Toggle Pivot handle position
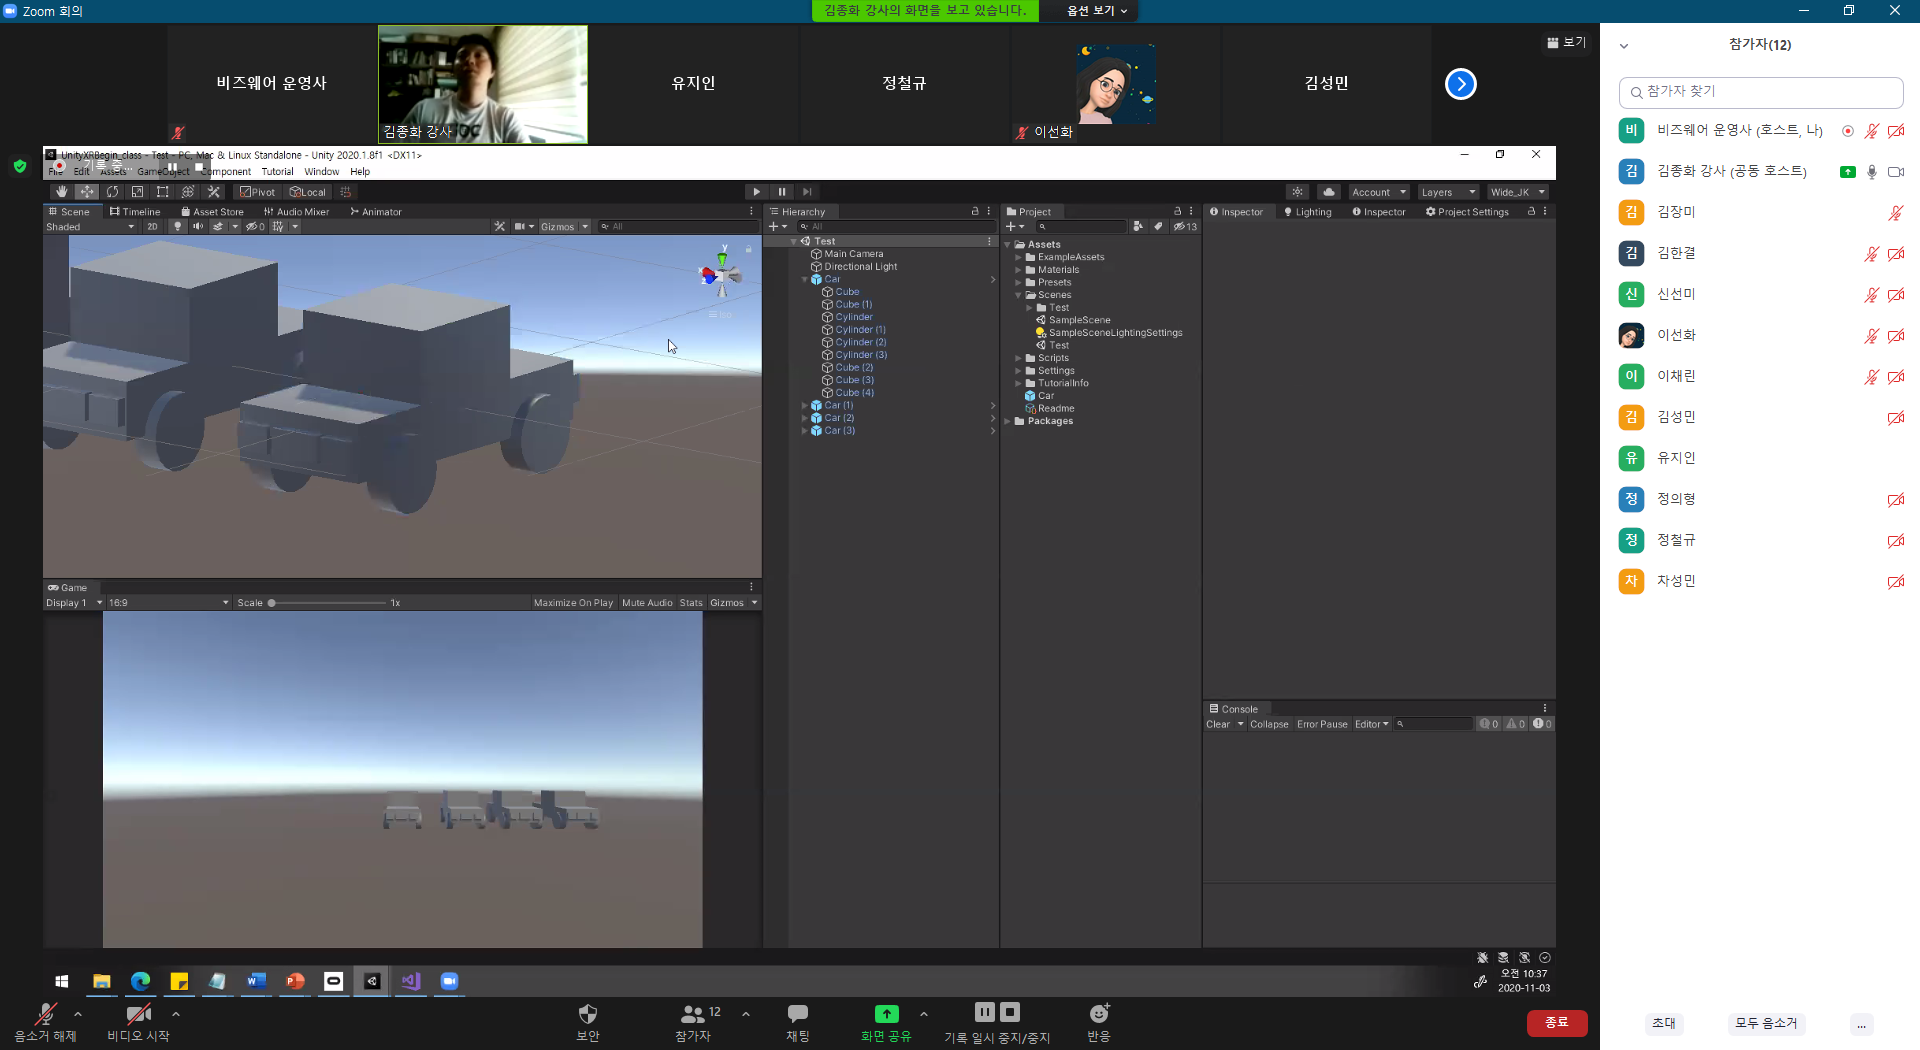The image size is (1920, 1050). [257, 192]
